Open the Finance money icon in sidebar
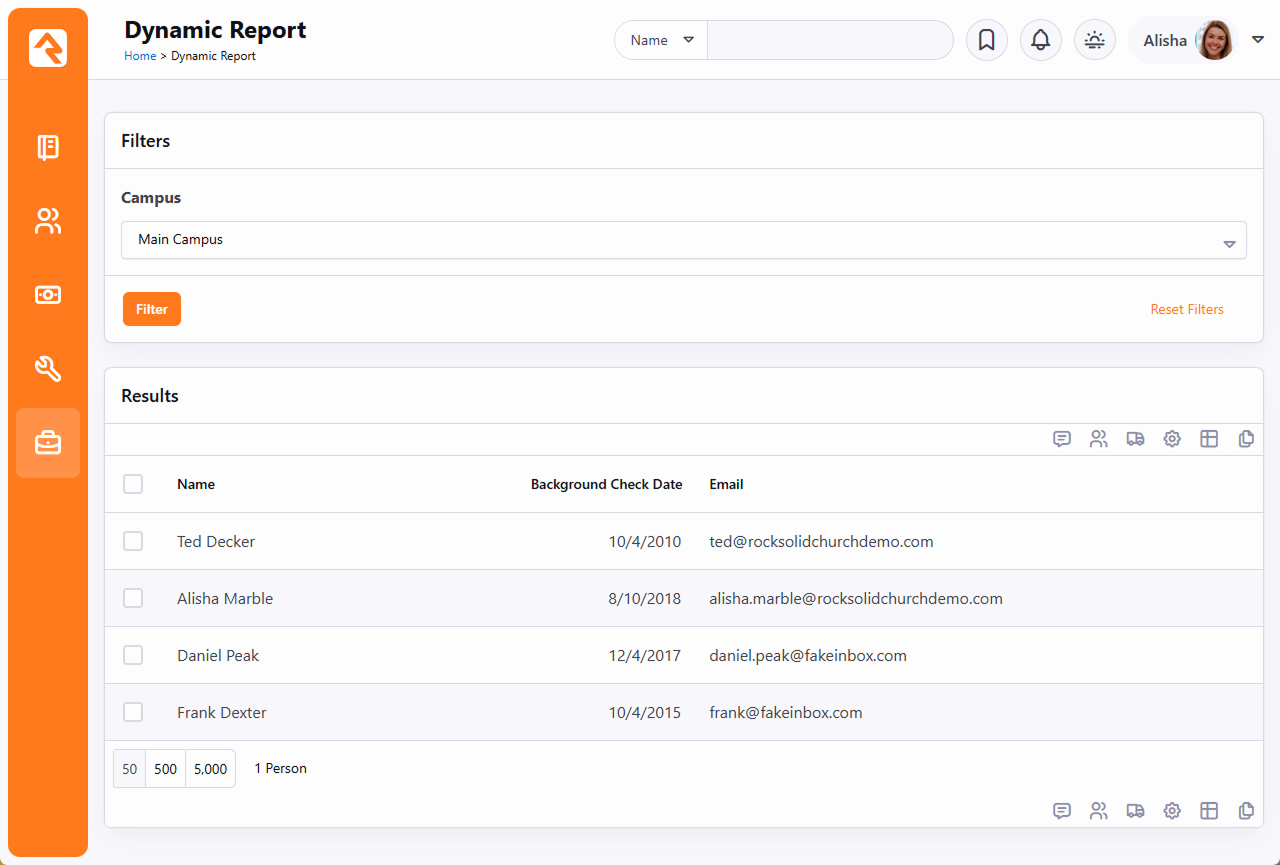The image size is (1280, 865). point(48,295)
